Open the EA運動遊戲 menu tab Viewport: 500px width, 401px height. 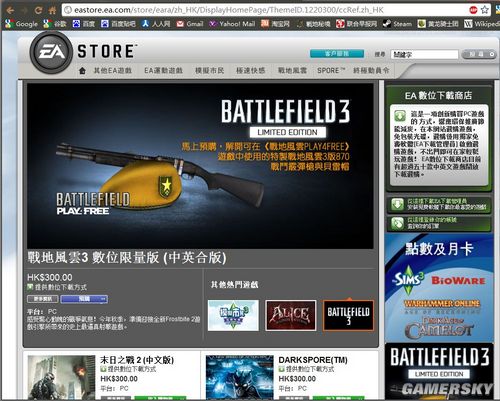163,71
